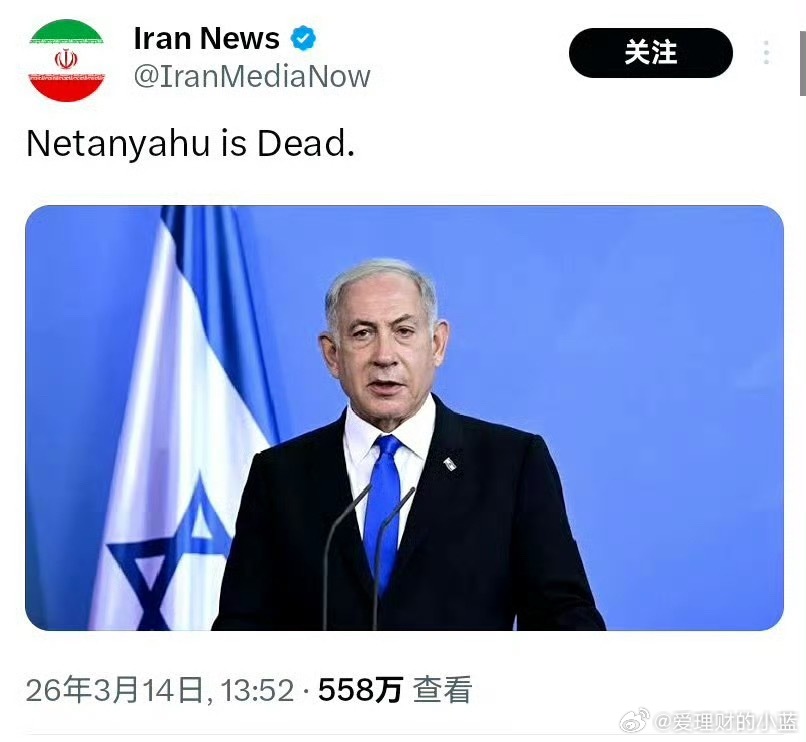Screen dimensions: 806x742
Task: Open the attached photo on blue background
Action: [404, 418]
